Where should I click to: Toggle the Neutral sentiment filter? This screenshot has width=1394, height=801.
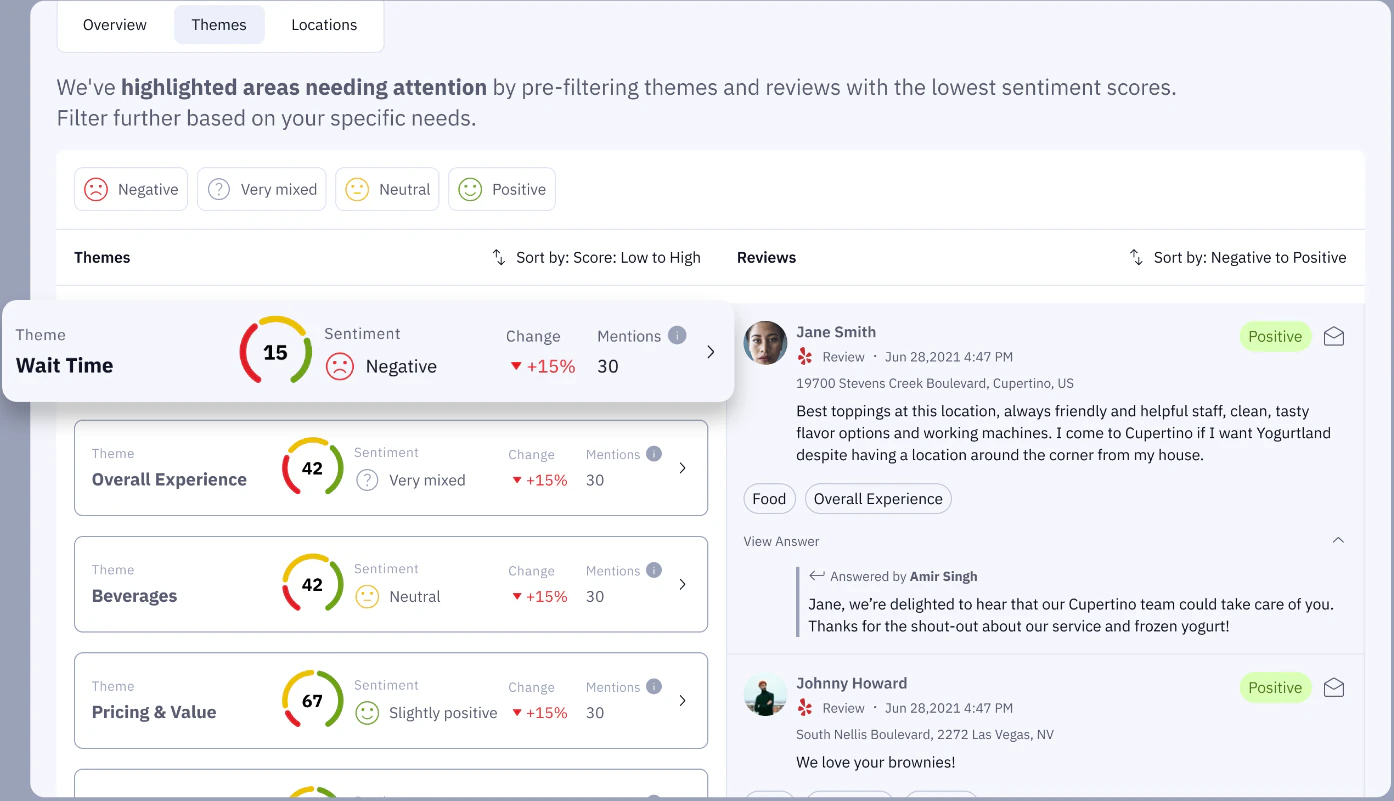click(x=387, y=189)
